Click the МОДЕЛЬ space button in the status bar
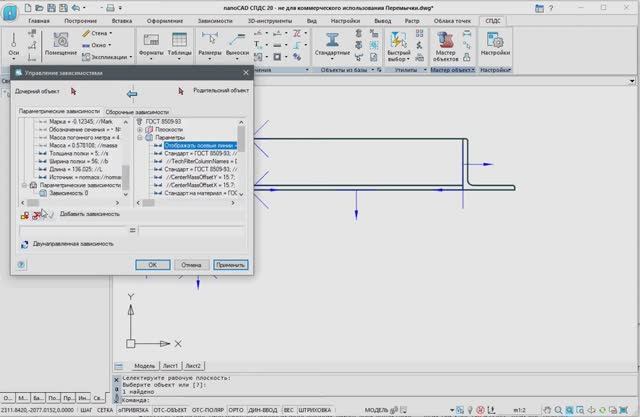This screenshot has width=640, height=417. 376,410
